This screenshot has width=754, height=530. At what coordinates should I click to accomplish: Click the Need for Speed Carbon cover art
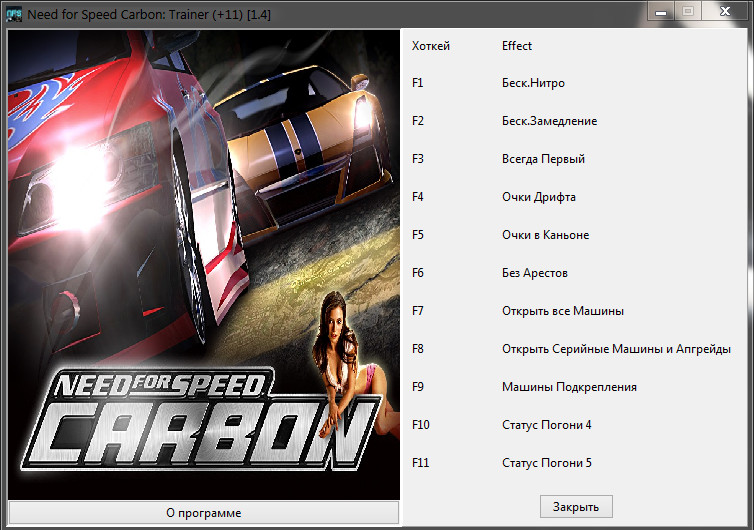[x=204, y=263]
